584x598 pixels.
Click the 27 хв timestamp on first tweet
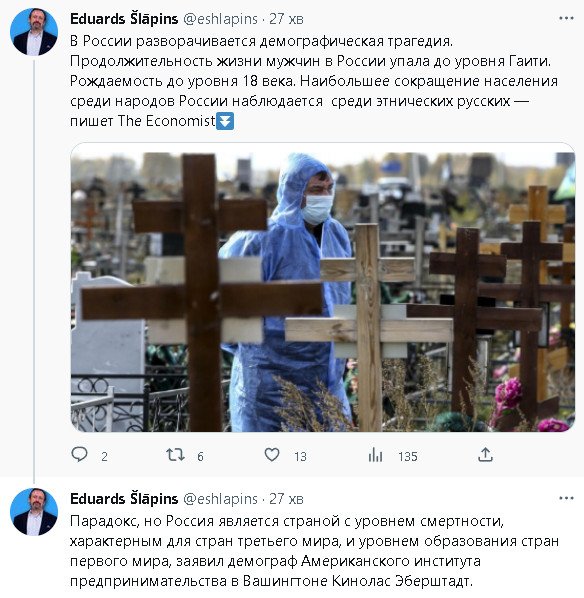[286, 19]
